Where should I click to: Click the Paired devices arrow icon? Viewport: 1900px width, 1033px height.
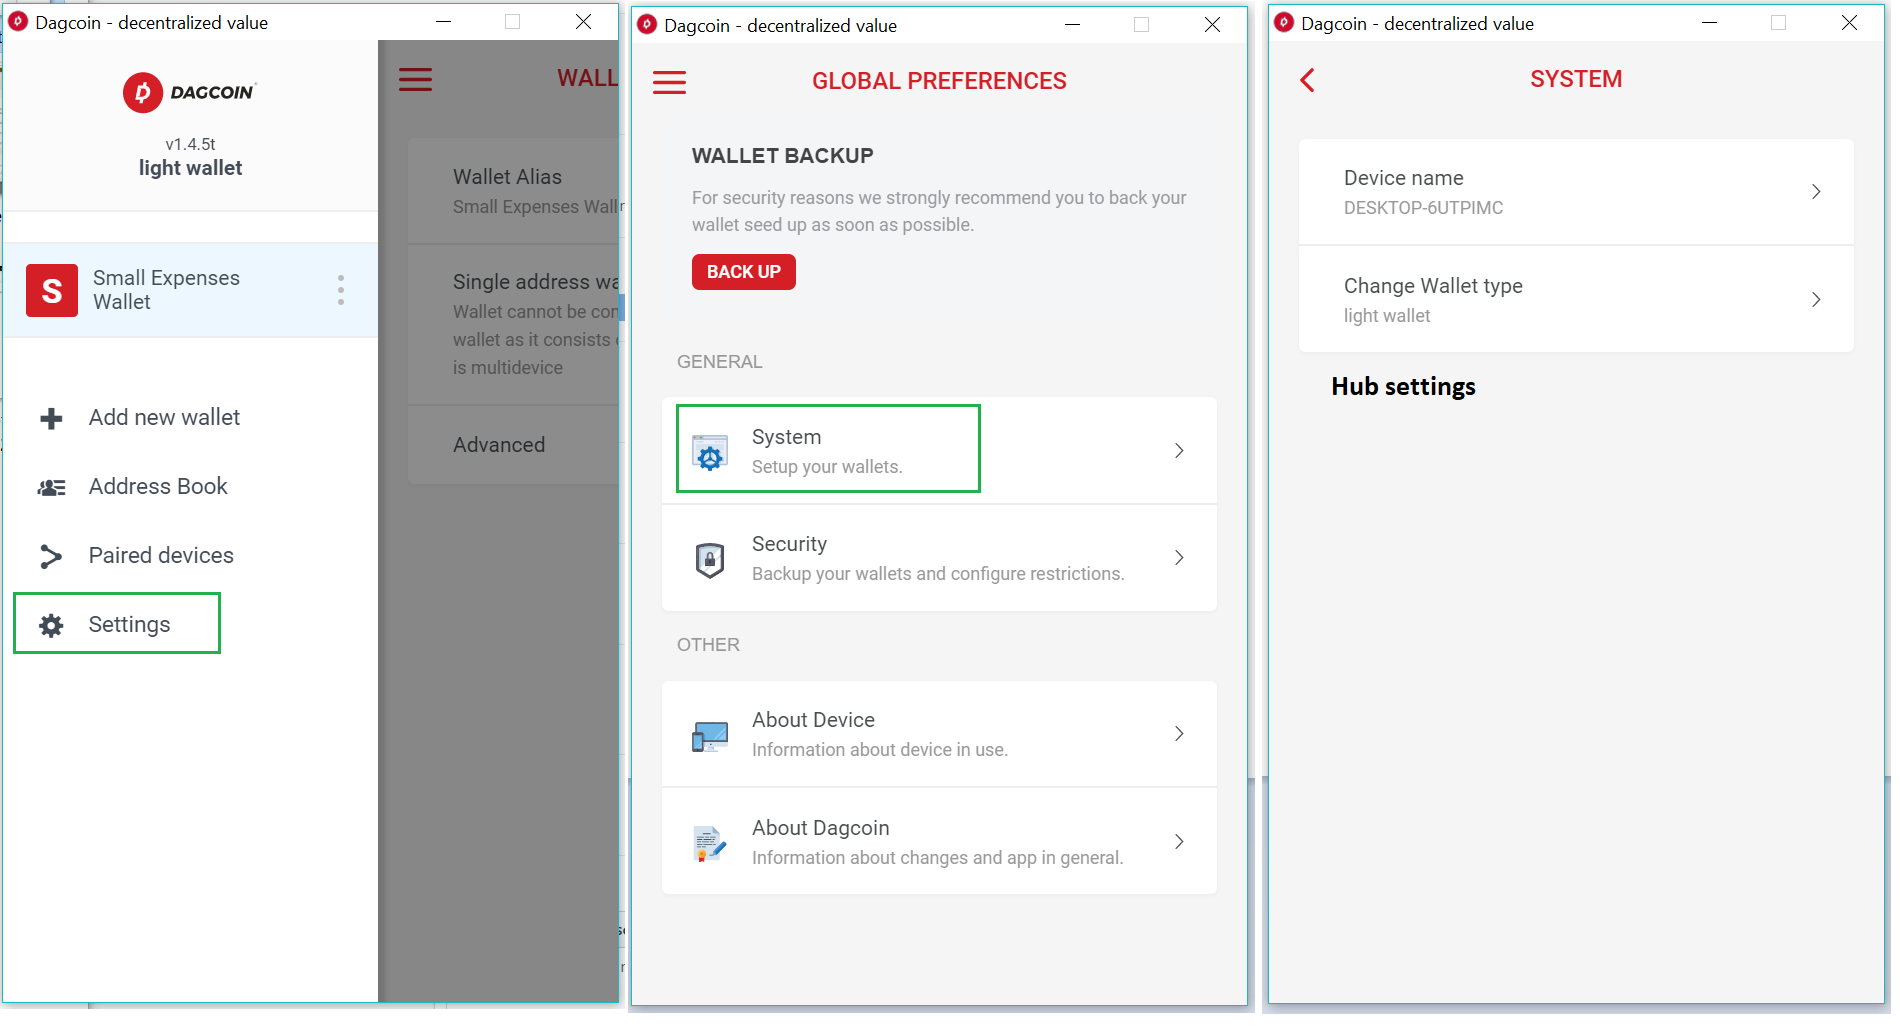coord(51,556)
